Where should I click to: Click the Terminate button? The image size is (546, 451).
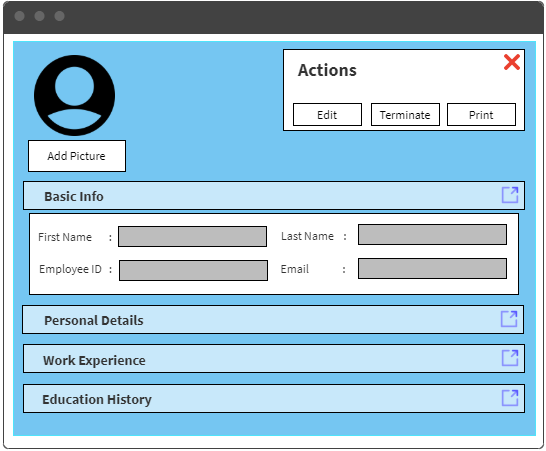405,115
